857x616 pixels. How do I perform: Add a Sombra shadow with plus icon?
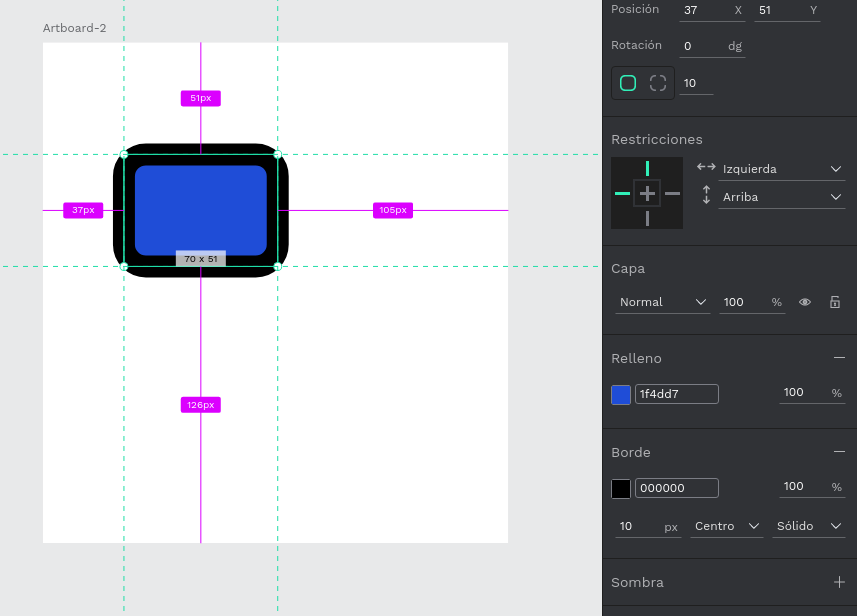coord(838,582)
